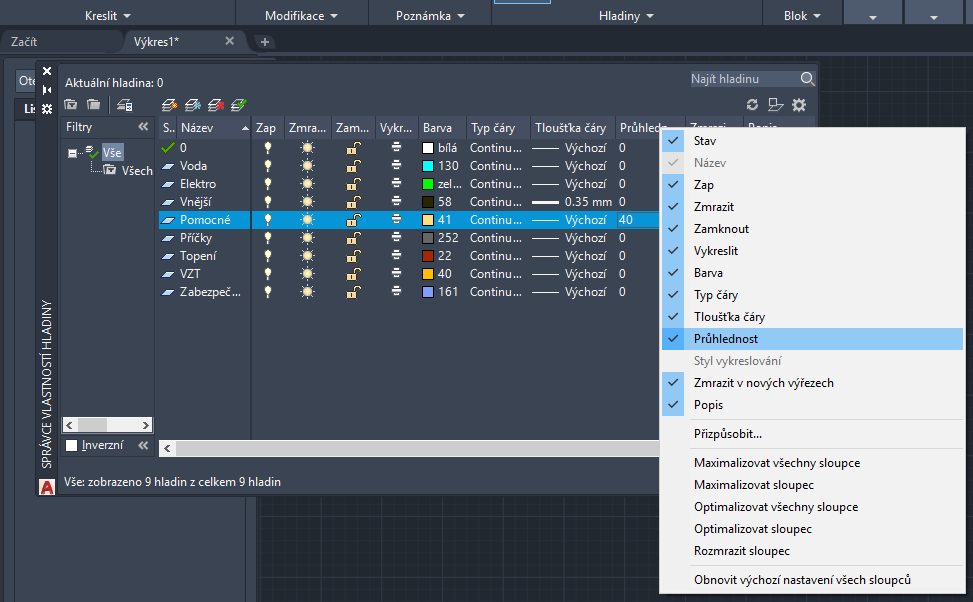Open the Layer States Manager icon
Image resolution: width=973 pixels, height=602 pixels.
click(x=124, y=104)
